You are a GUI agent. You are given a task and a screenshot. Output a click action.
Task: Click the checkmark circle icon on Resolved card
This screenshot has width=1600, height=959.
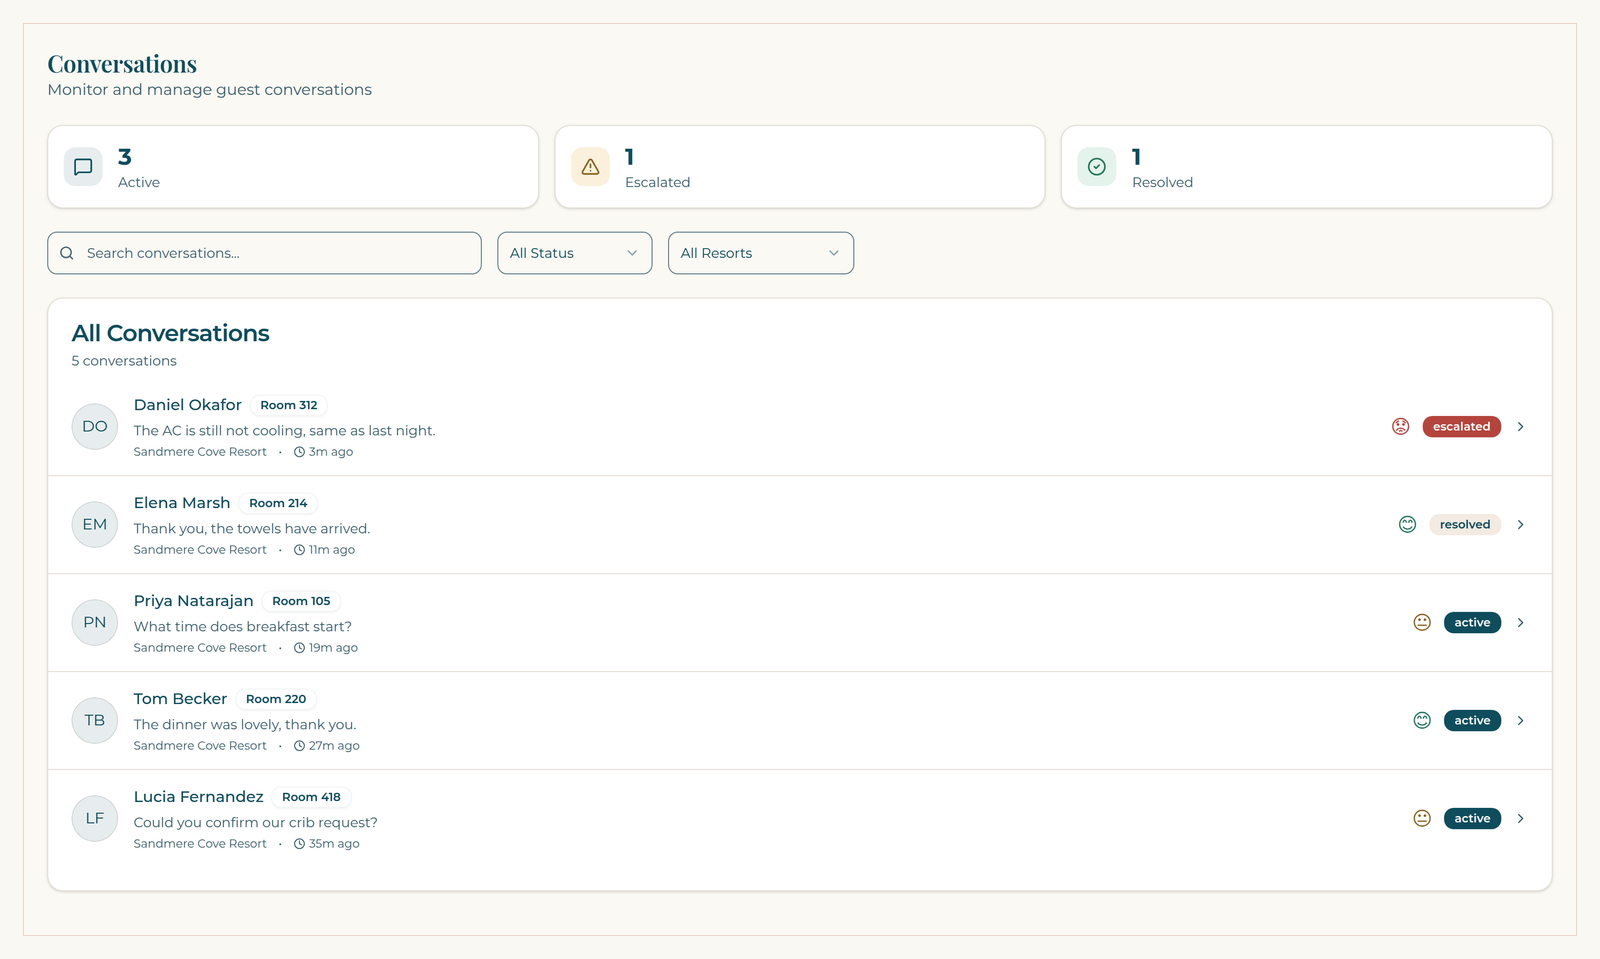[1097, 167]
